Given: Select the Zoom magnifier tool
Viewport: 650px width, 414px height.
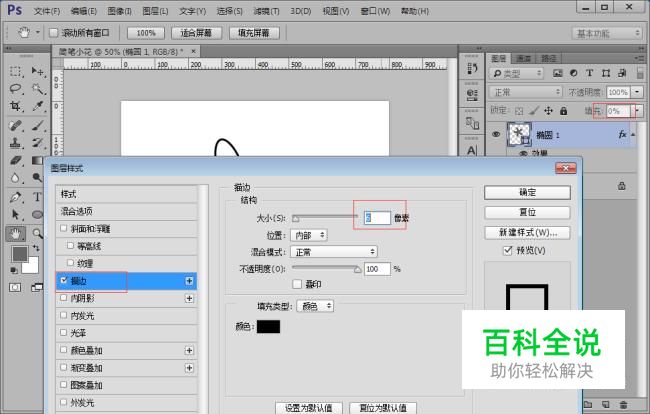Looking at the screenshot, I should (x=38, y=234).
